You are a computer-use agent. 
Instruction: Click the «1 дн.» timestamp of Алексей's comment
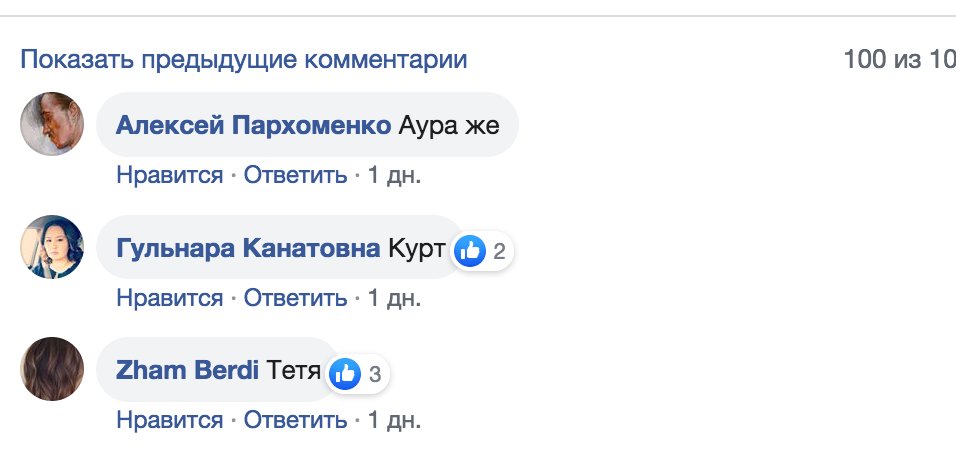click(x=394, y=175)
